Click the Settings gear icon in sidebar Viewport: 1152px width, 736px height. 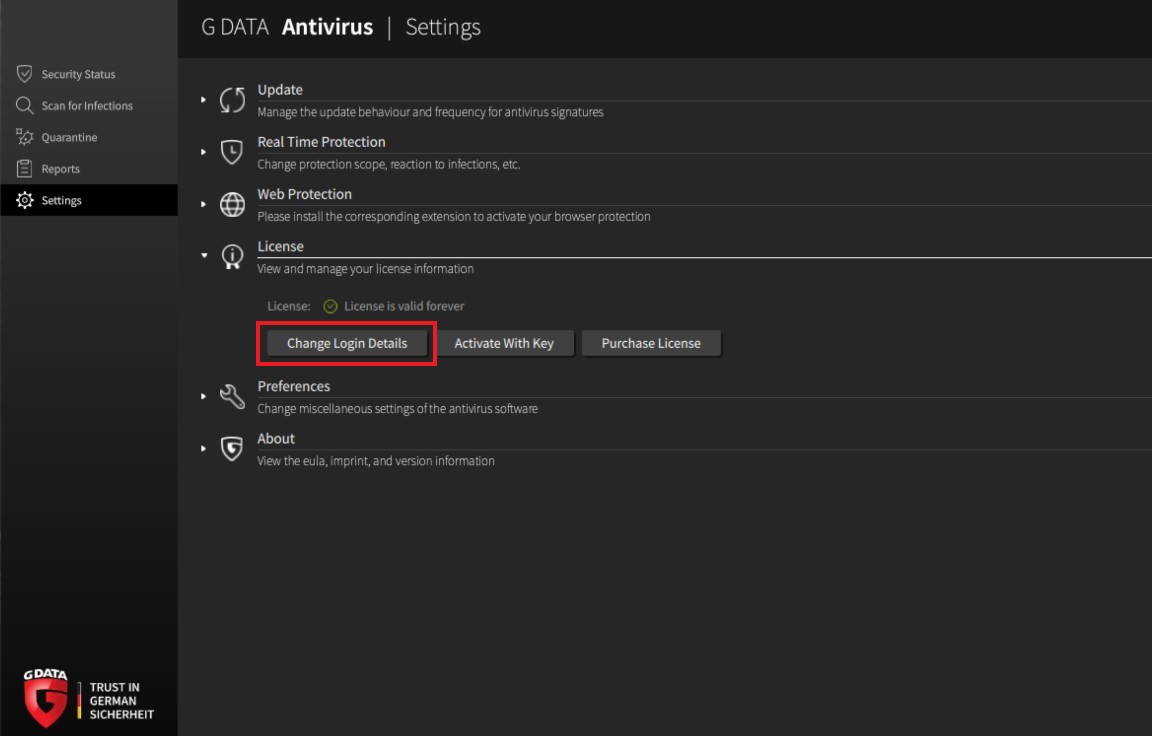pos(24,201)
